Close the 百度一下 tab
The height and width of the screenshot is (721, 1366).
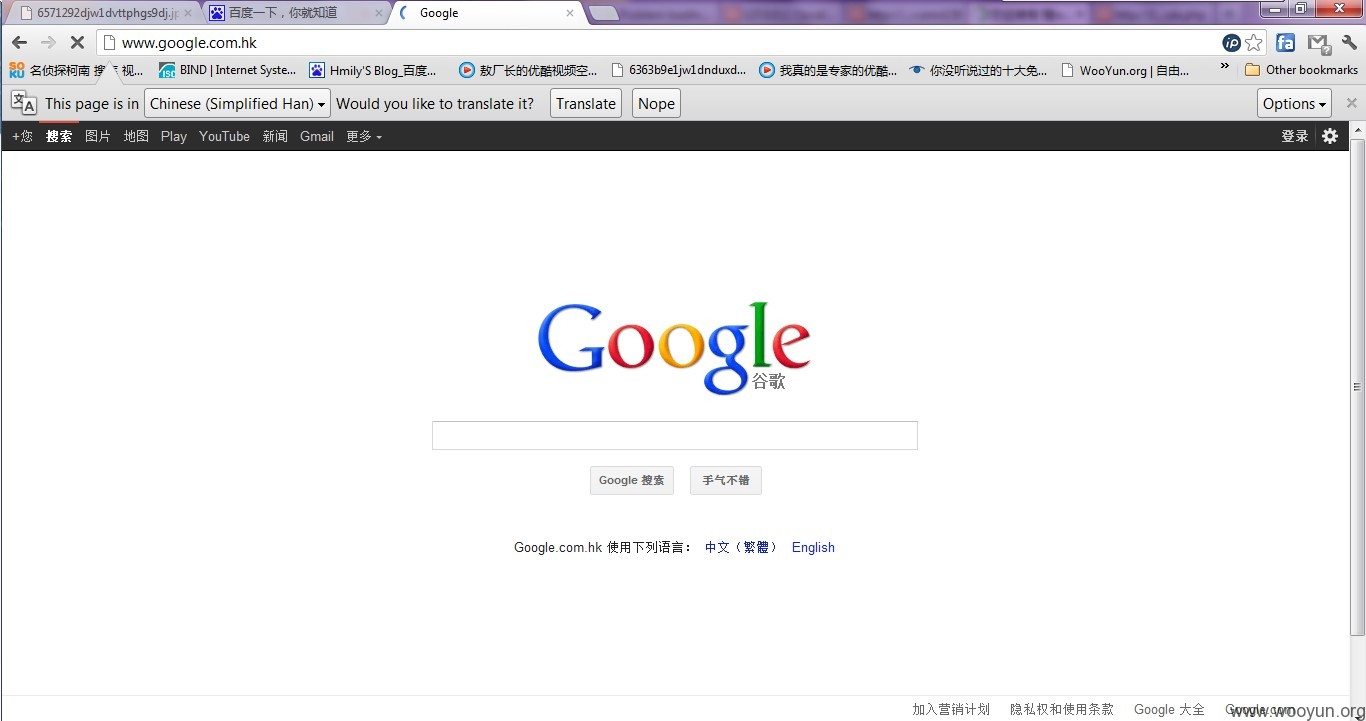(378, 13)
